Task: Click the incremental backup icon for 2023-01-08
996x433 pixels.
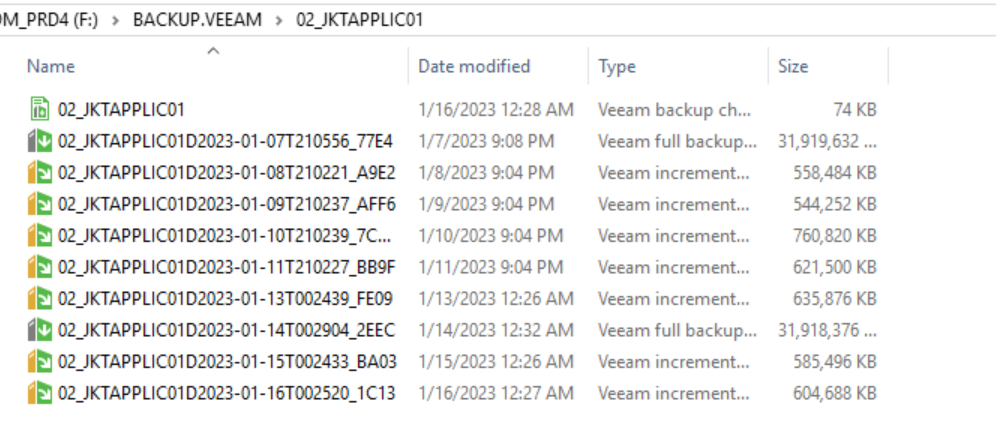Action: click(x=39, y=173)
